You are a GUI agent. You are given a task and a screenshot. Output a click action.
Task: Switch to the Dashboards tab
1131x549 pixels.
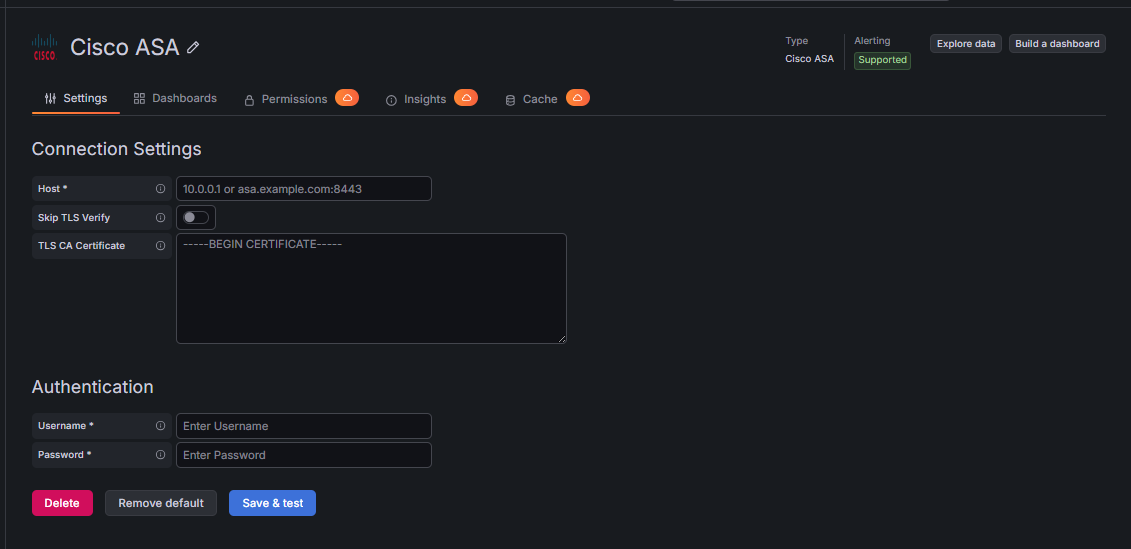click(x=175, y=98)
